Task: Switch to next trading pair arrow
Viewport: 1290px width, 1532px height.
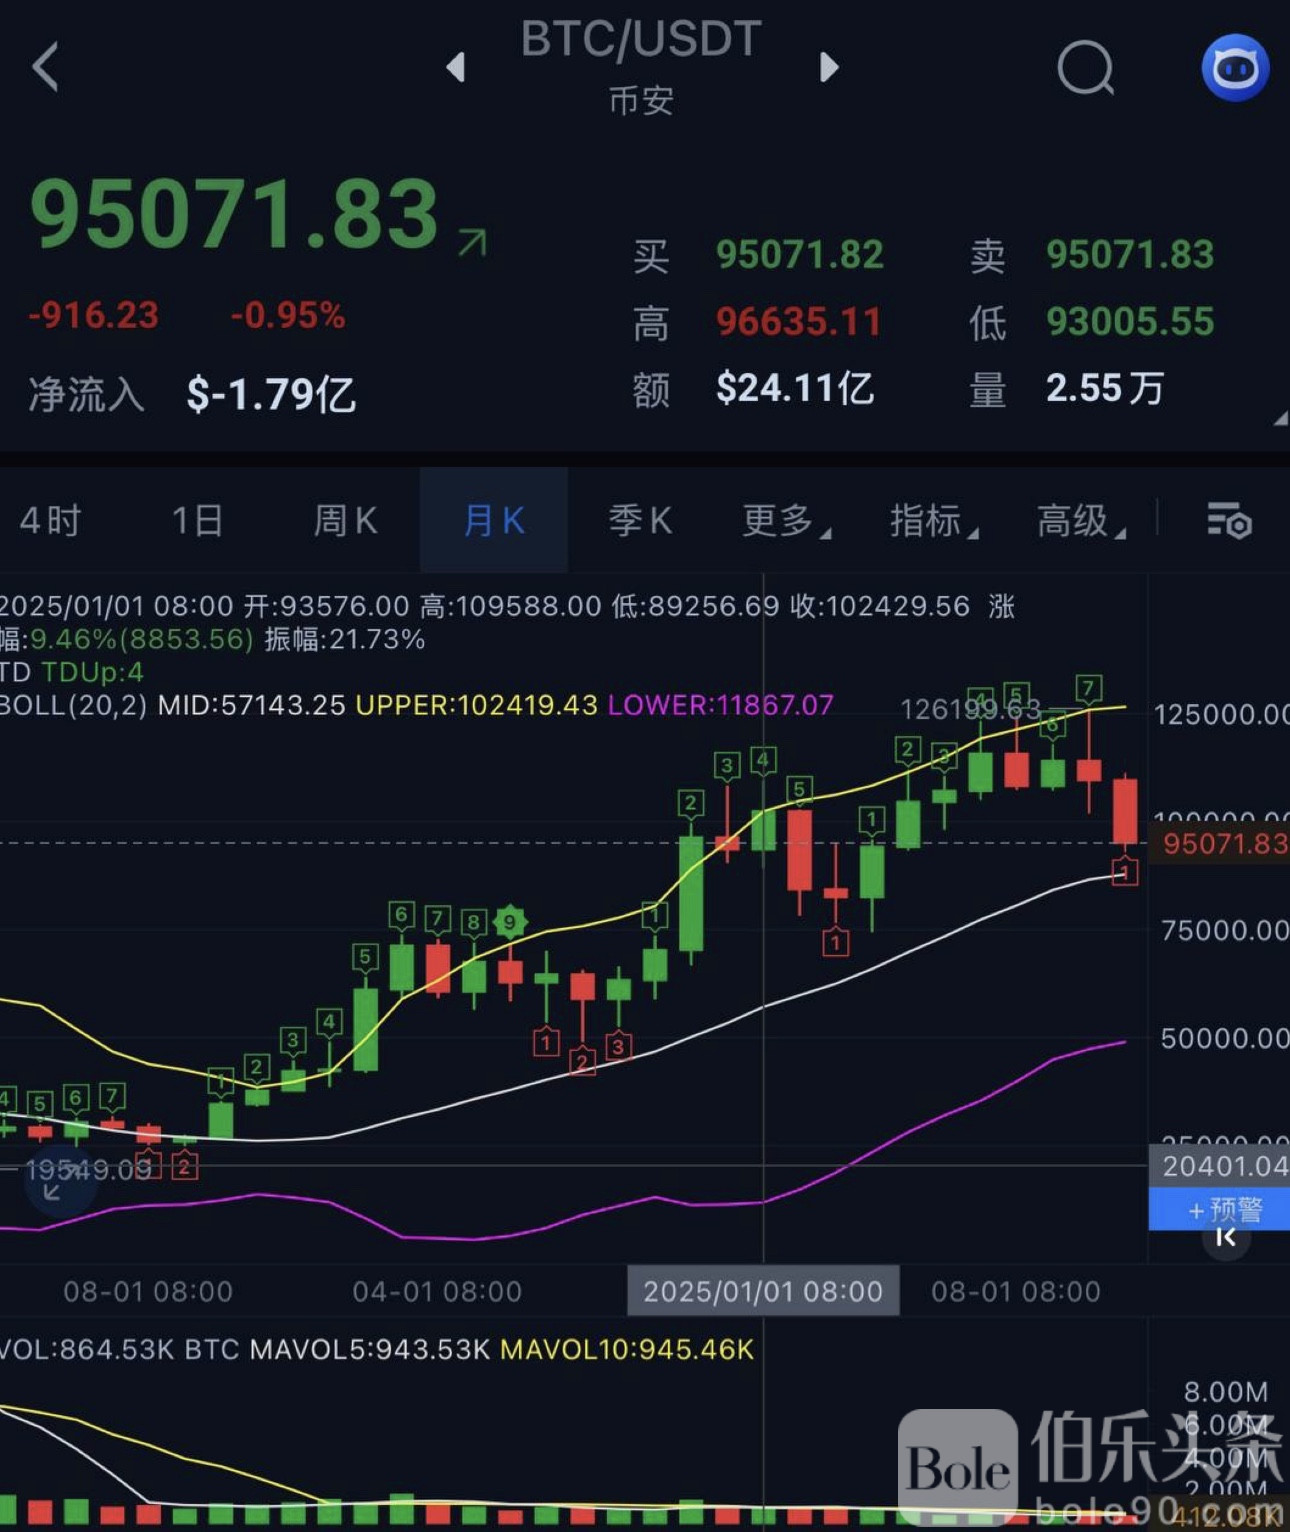Action: pyautogui.click(x=828, y=67)
